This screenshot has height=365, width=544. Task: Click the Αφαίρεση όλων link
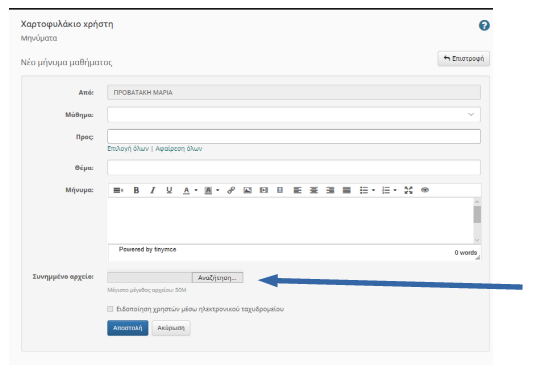click(x=179, y=148)
